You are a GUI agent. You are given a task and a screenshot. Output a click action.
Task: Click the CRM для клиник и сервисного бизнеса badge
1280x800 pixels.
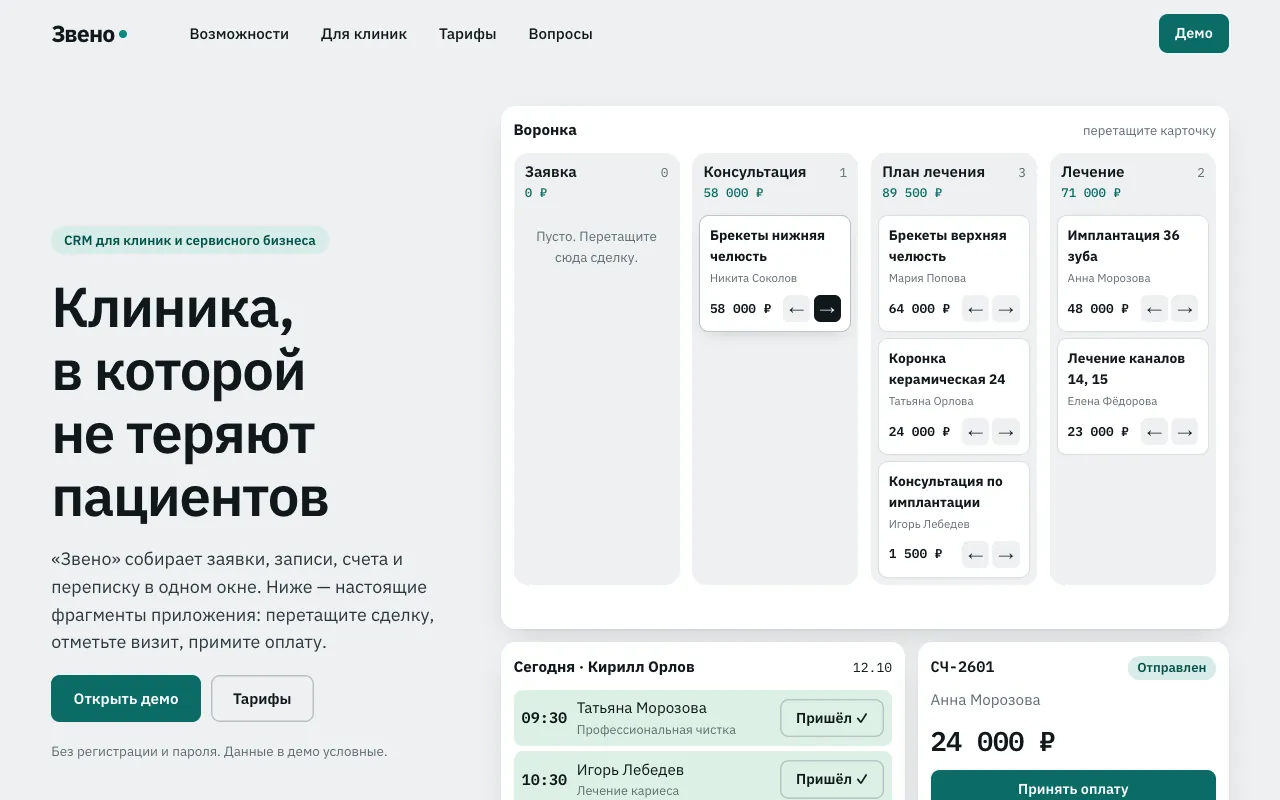pyautogui.click(x=190, y=240)
